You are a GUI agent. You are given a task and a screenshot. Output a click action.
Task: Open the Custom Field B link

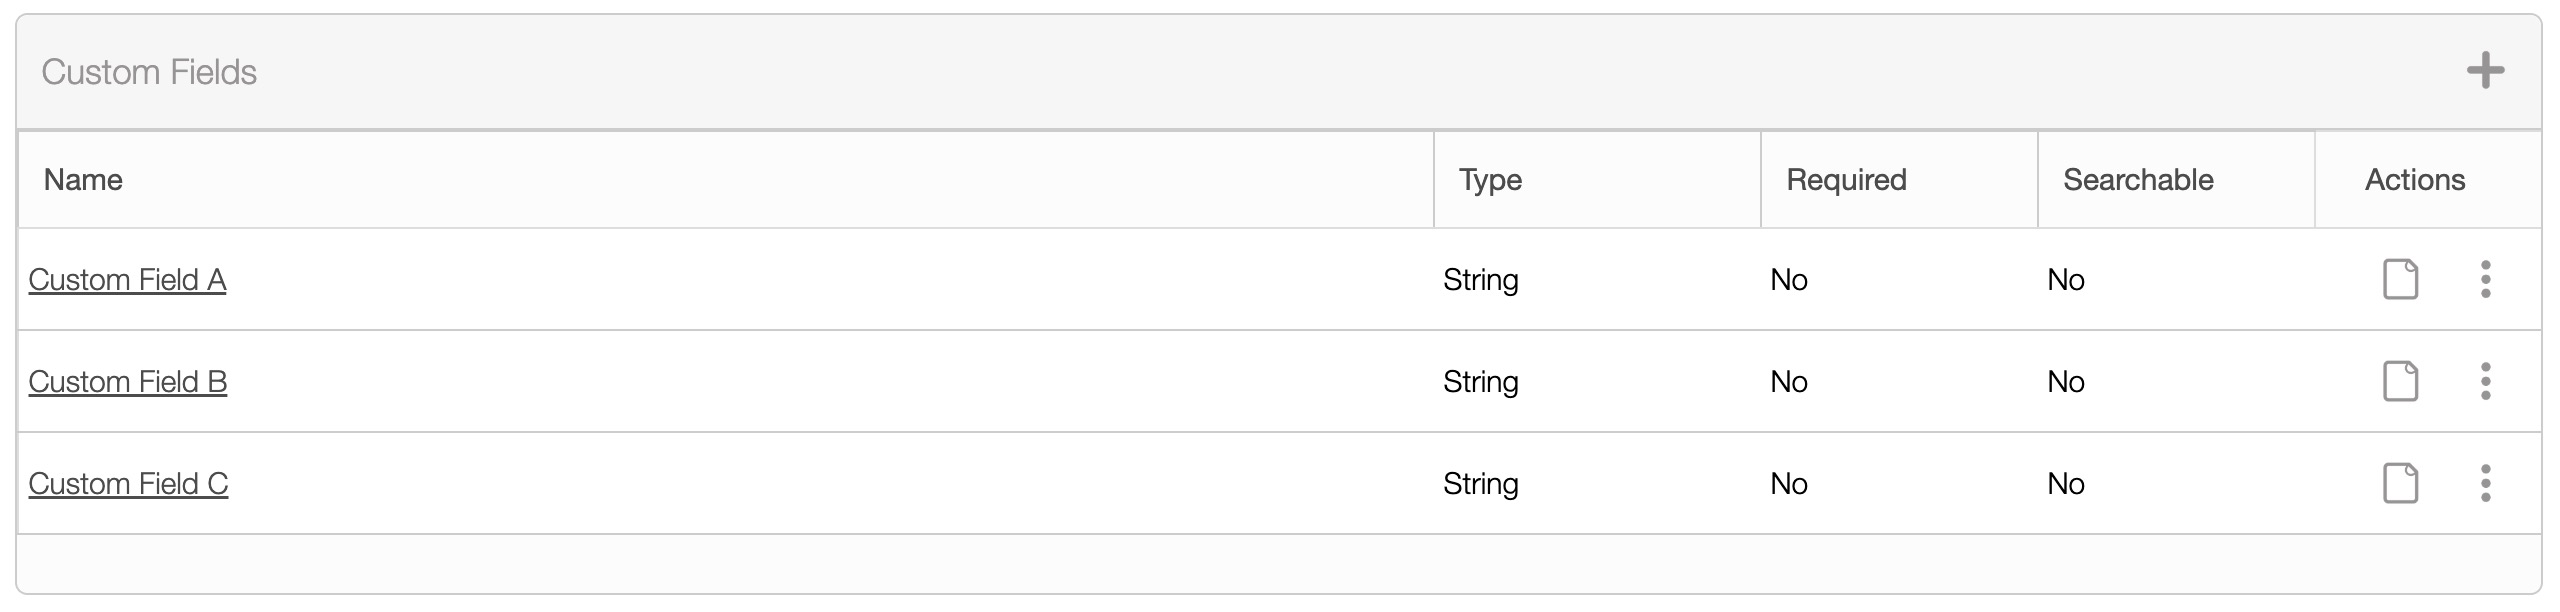coord(128,382)
